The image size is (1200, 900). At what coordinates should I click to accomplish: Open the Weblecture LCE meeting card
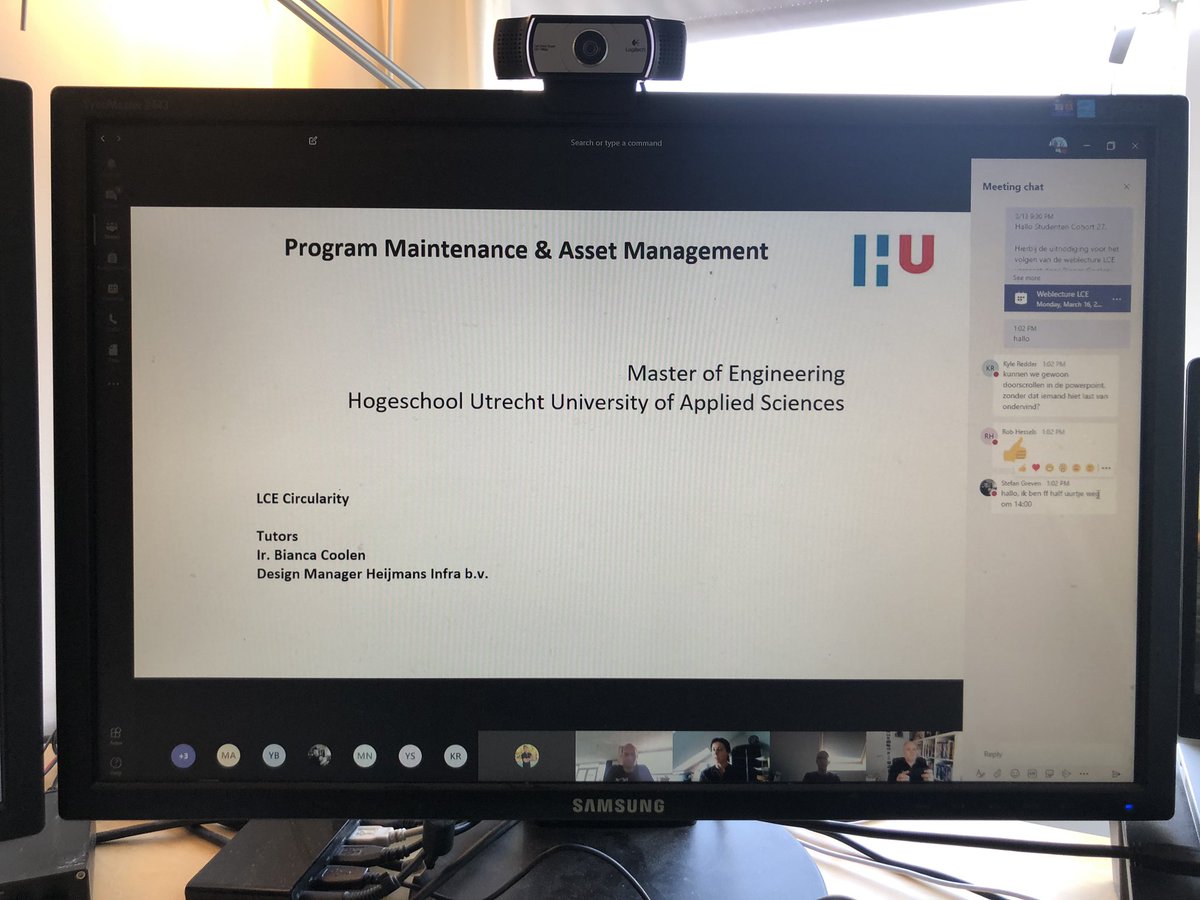(x=1067, y=298)
